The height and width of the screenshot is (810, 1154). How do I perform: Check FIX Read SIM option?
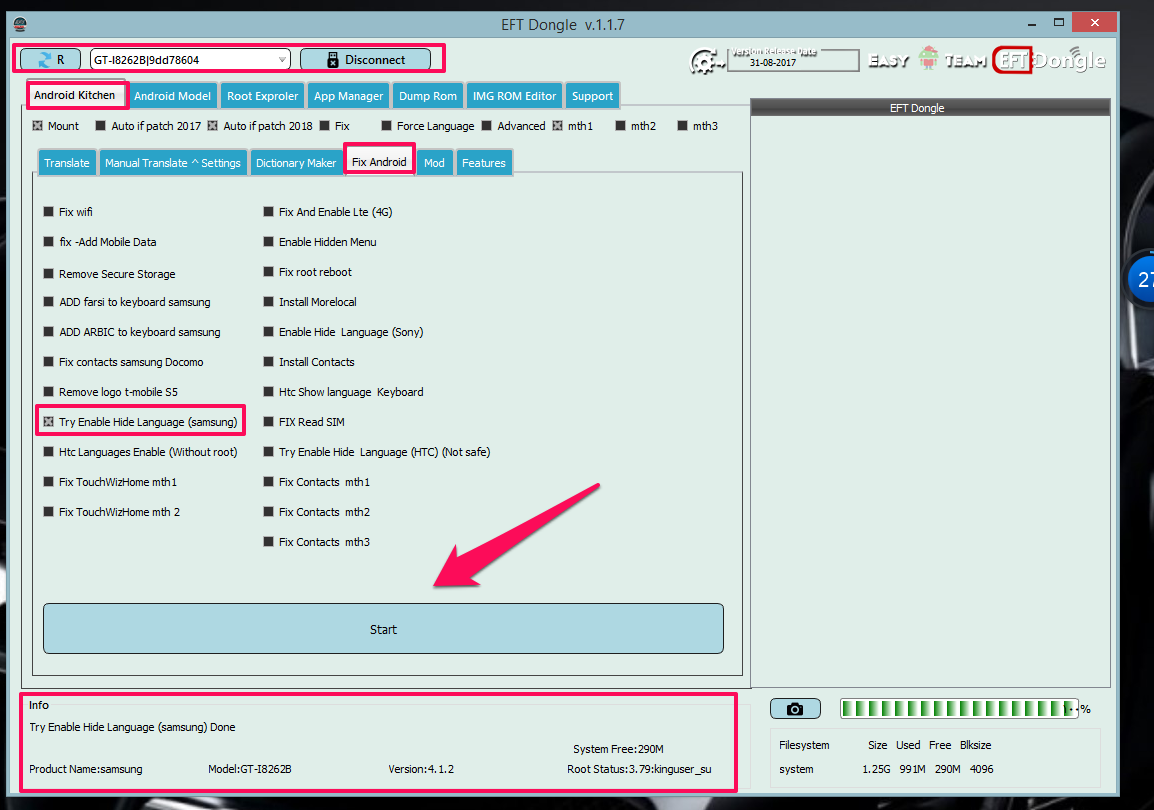(x=269, y=422)
